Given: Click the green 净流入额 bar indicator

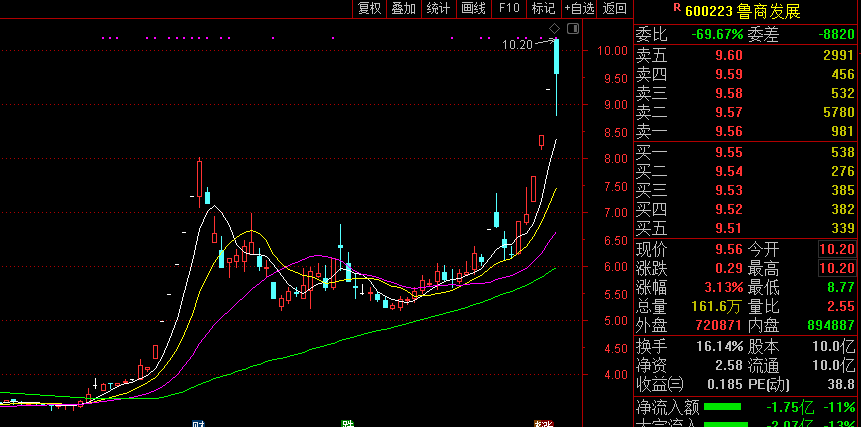Looking at the screenshot, I should click(723, 407).
